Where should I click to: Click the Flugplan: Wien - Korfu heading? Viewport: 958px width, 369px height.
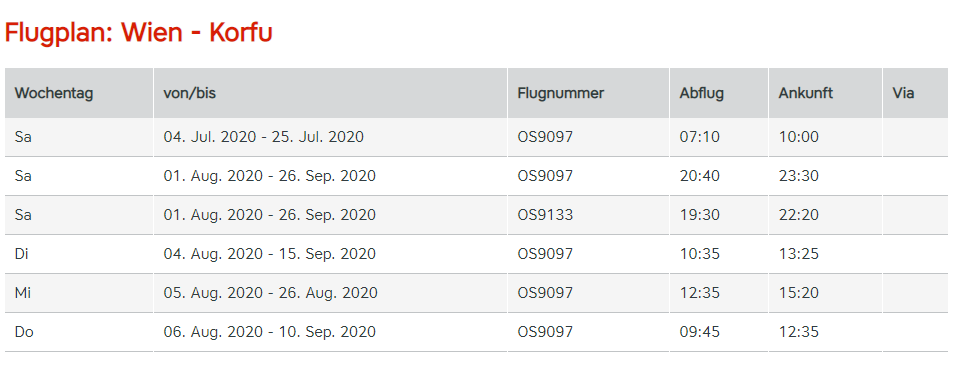point(139,33)
